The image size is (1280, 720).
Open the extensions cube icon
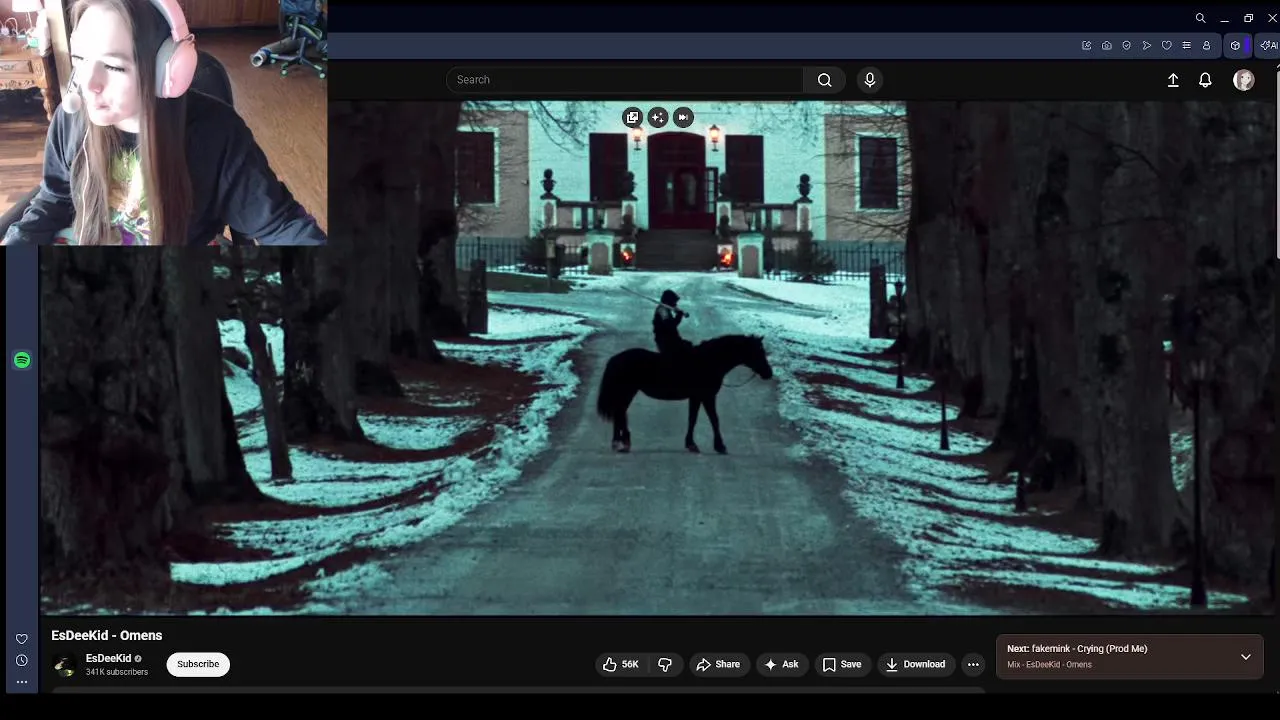click(x=1235, y=45)
